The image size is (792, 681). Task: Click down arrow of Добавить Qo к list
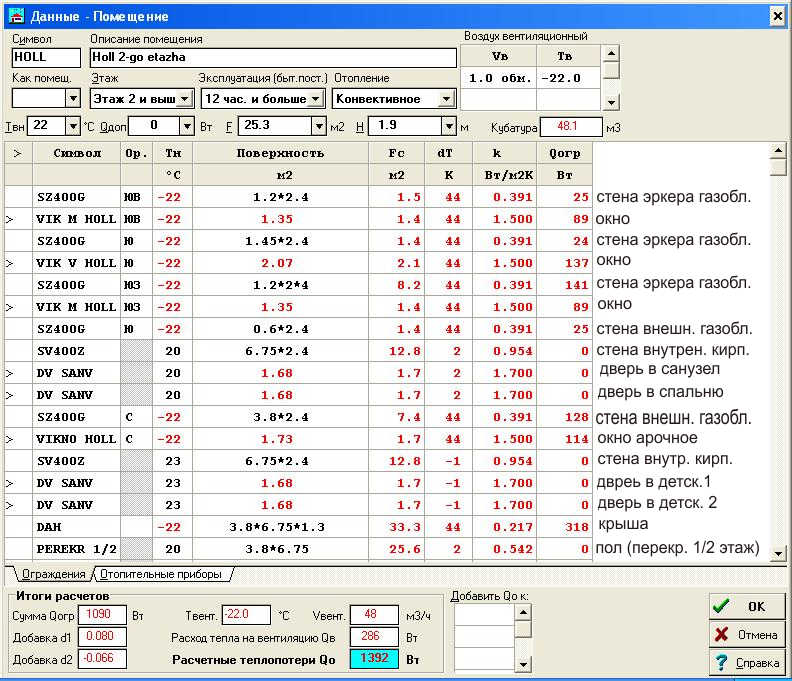tap(523, 664)
